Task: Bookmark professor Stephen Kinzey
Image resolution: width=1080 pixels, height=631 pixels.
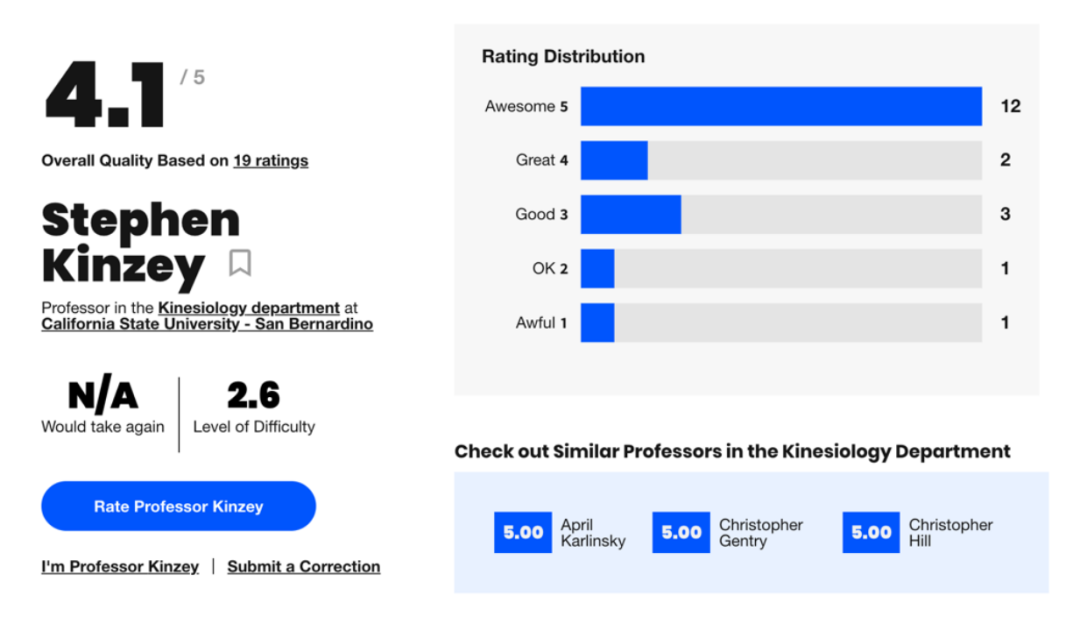Action: (240, 264)
